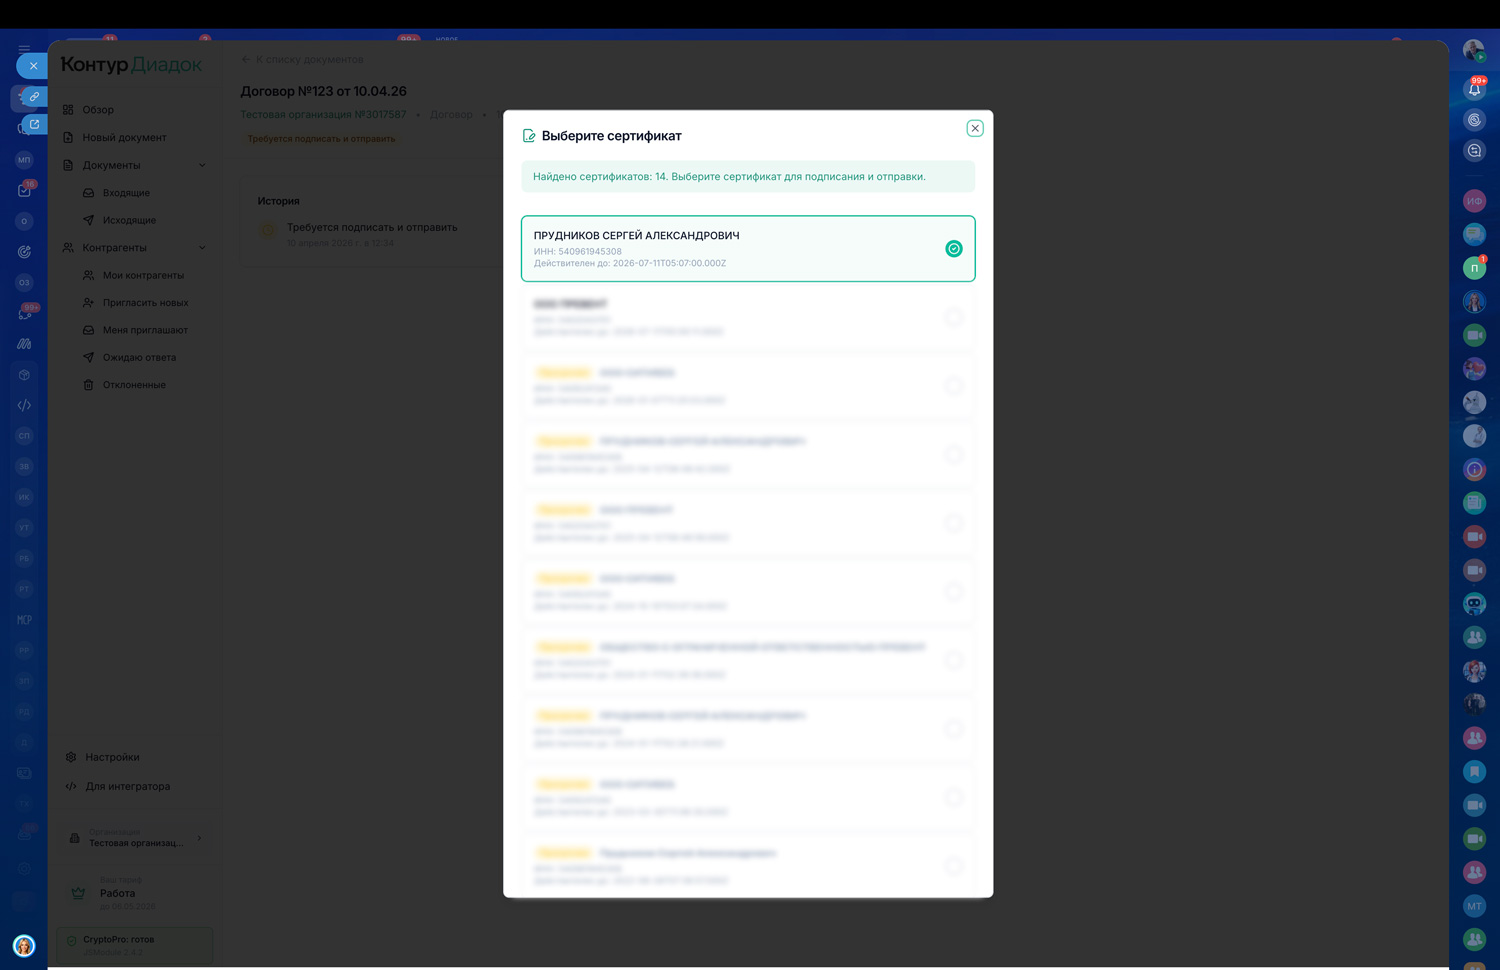Collapse the Документы section chevron
Image resolution: width=1500 pixels, height=970 pixels.
pyautogui.click(x=202, y=165)
